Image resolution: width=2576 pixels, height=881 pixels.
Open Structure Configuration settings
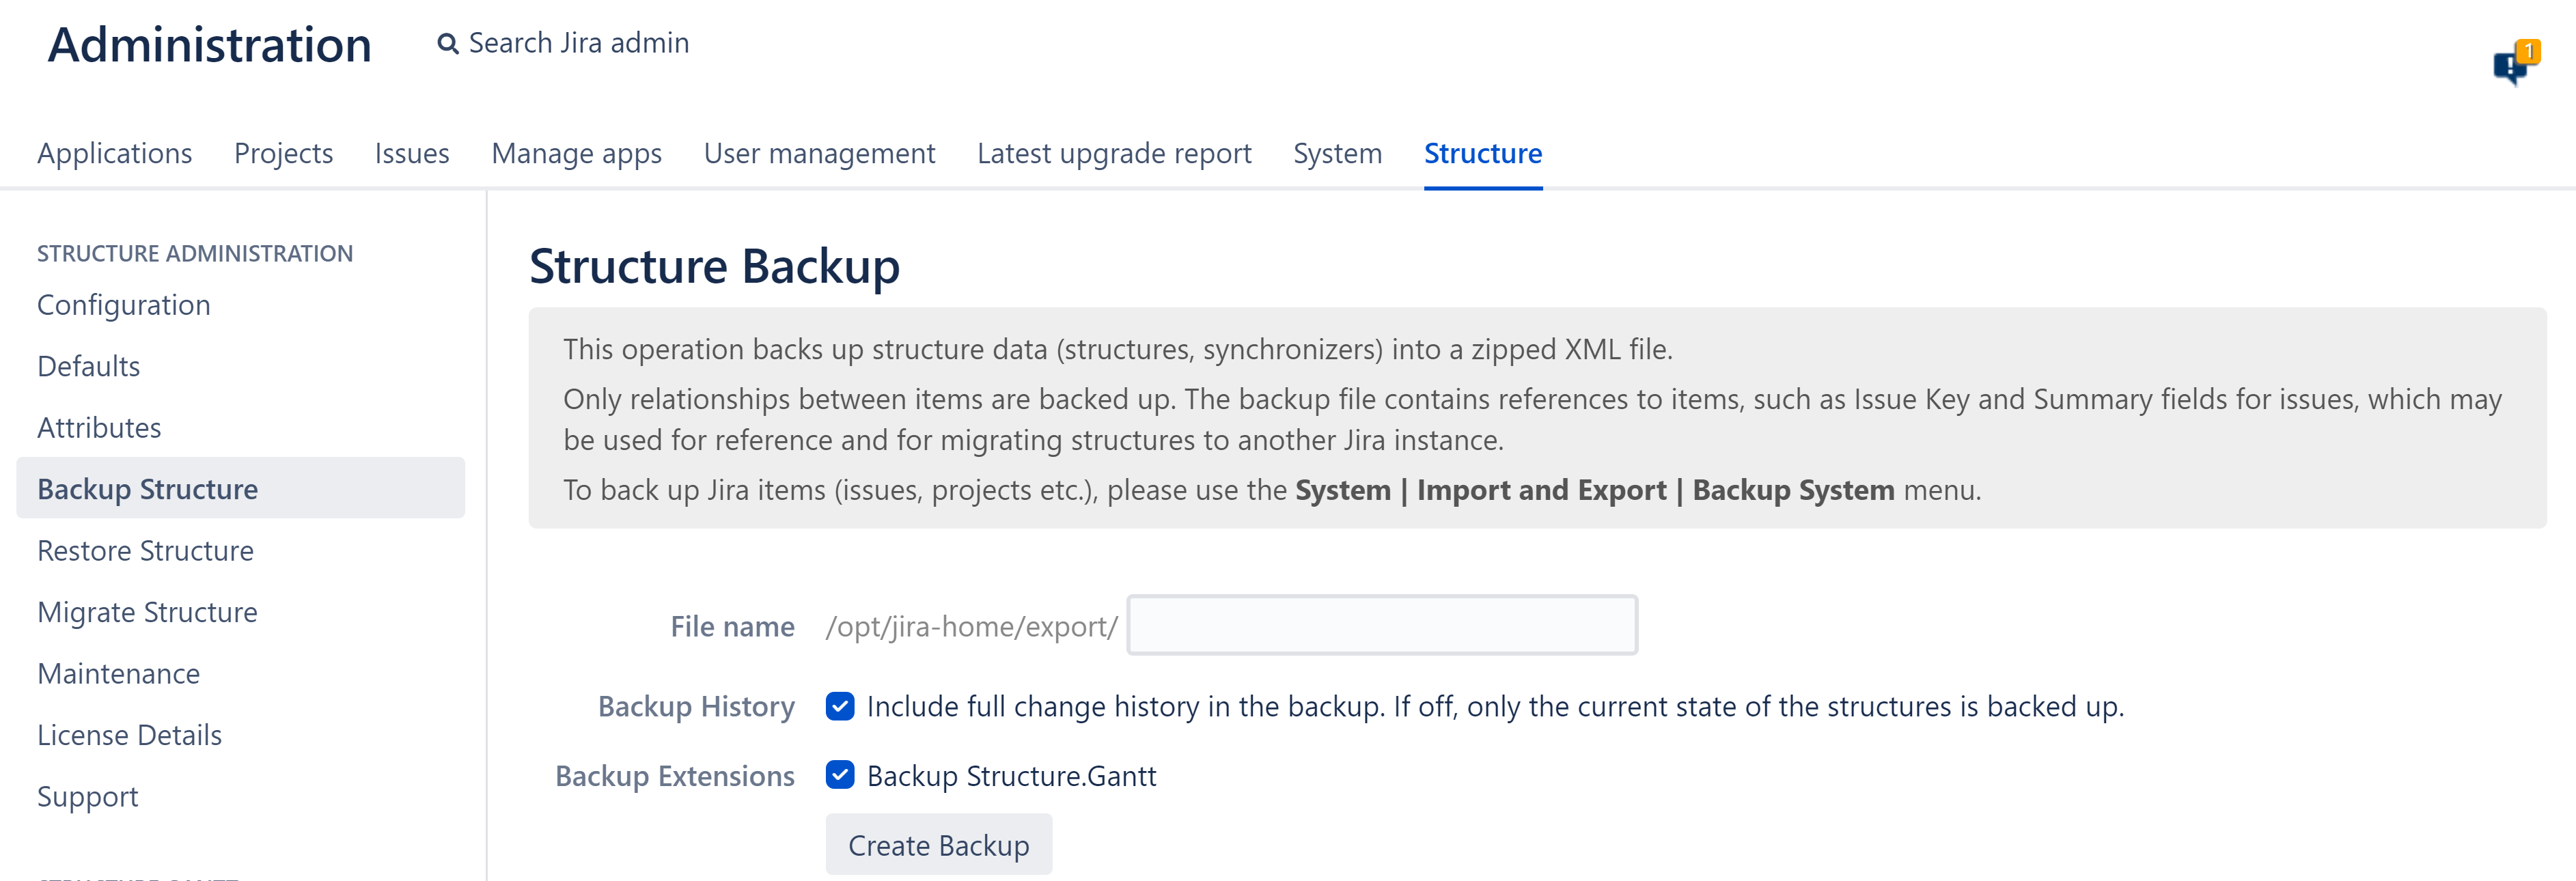coord(123,305)
